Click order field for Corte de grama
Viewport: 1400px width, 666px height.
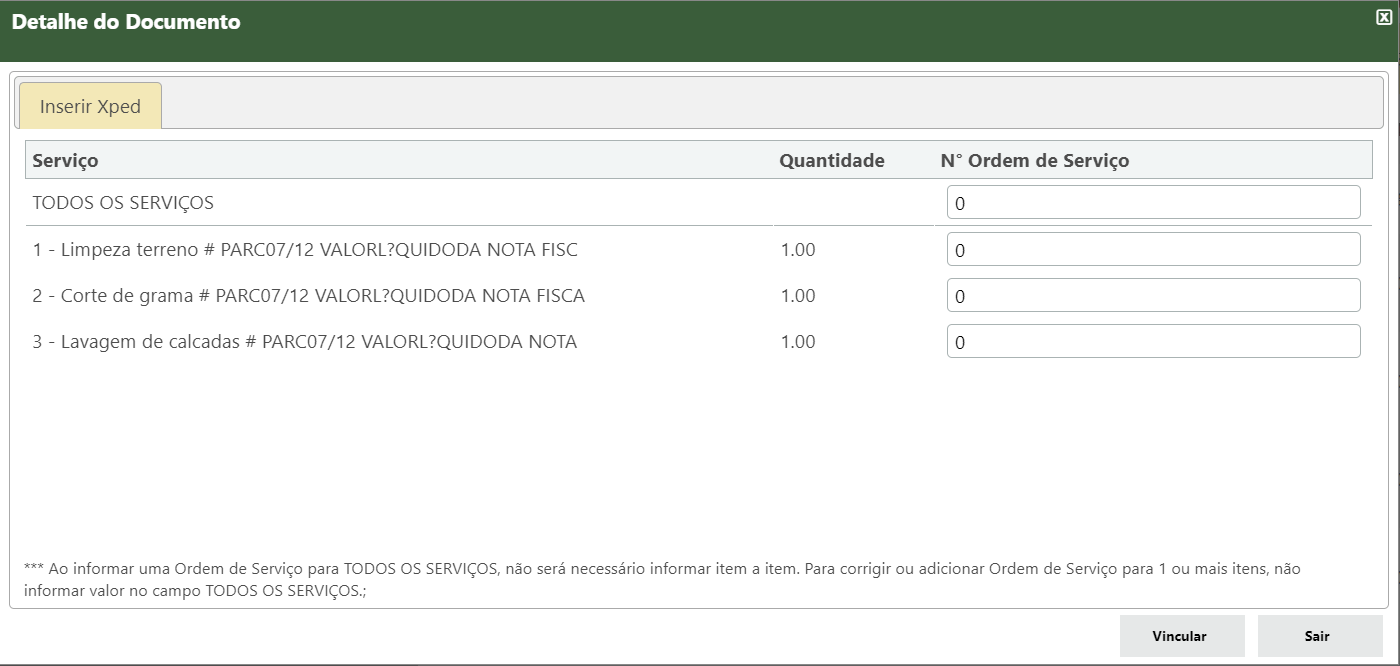click(1153, 295)
